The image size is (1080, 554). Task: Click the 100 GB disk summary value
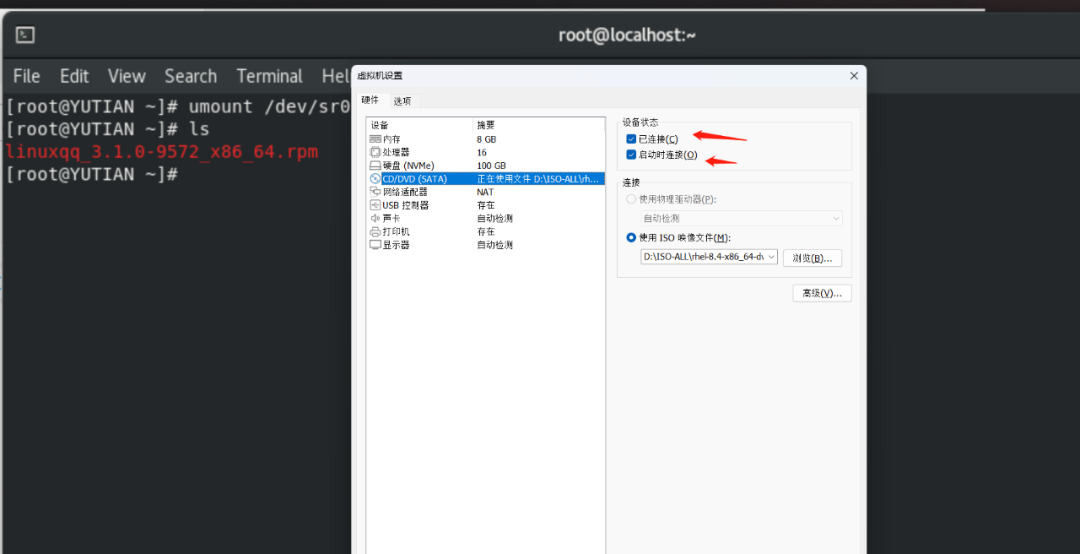pyautogui.click(x=491, y=165)
